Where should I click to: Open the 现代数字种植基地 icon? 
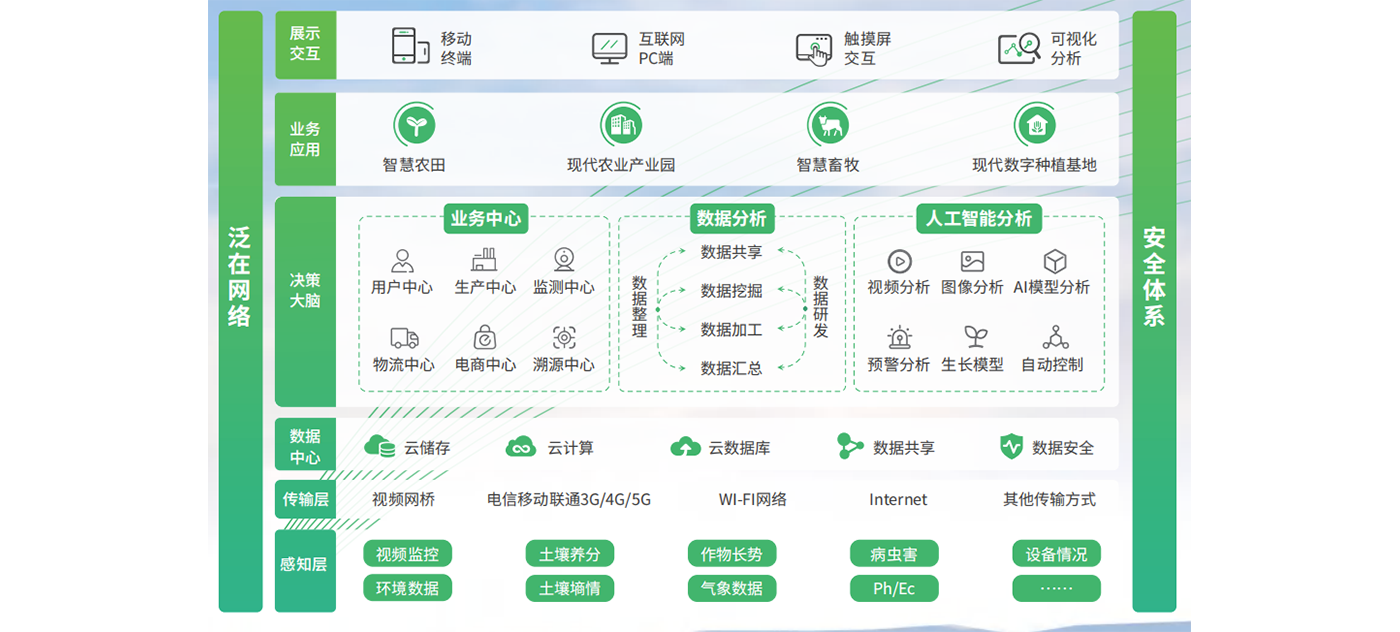click(1034, 125)
